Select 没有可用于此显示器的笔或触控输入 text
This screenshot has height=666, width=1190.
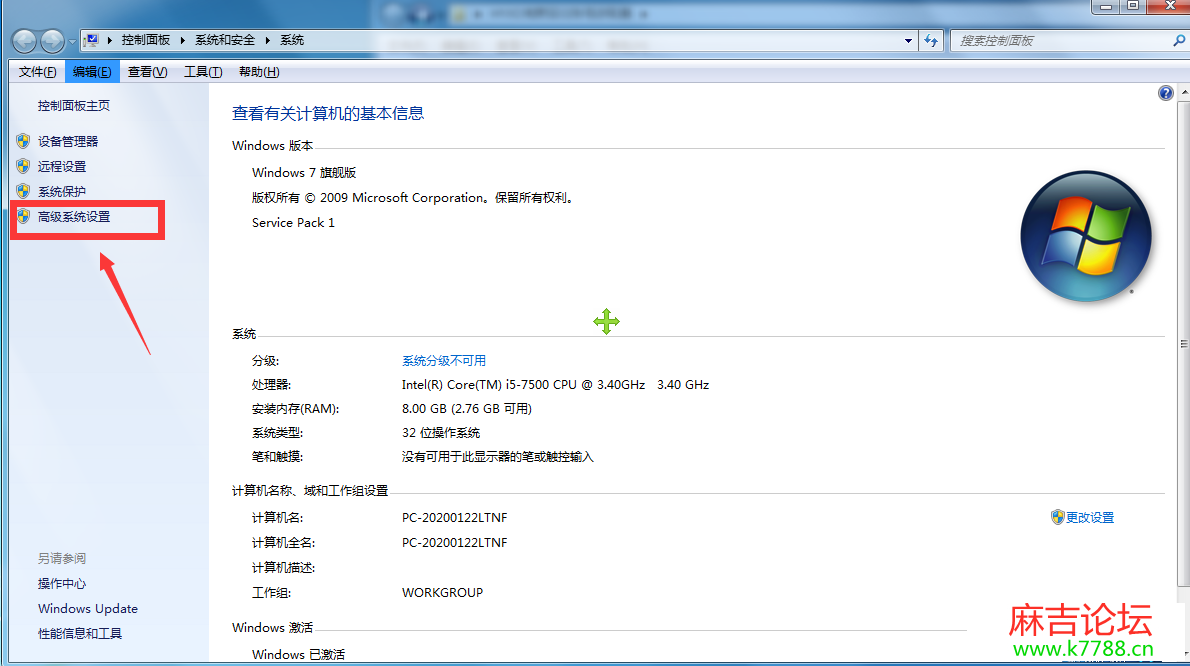point(498,457)
